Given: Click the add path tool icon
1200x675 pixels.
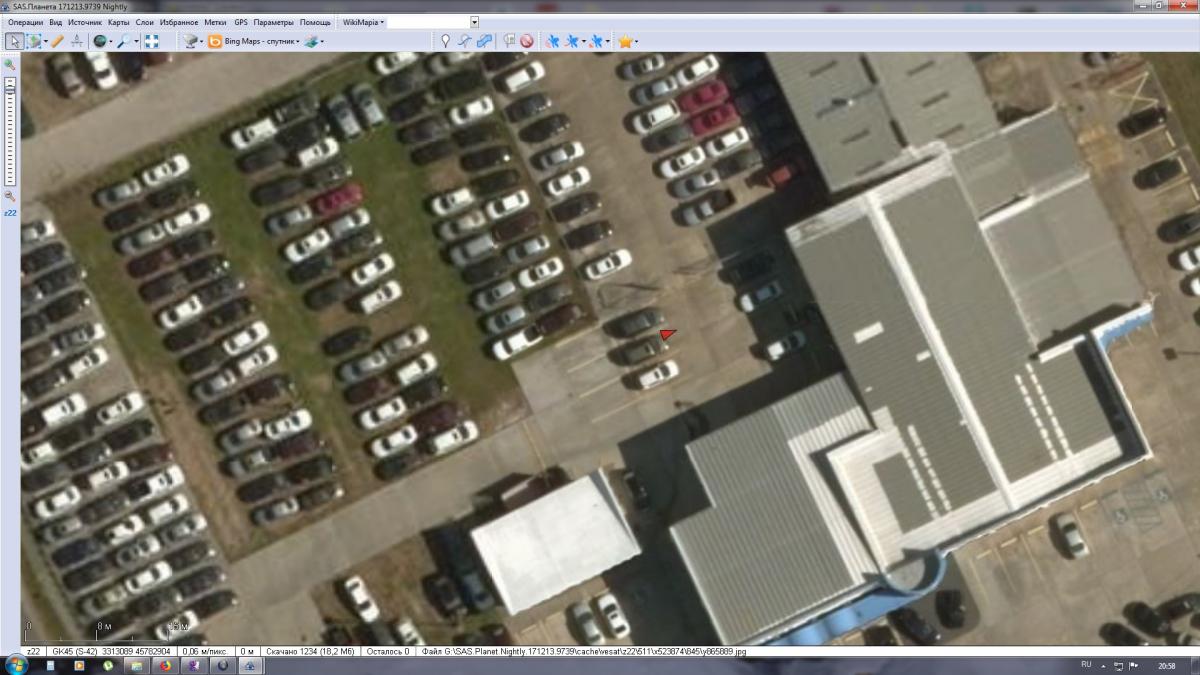Looking at the screenshot, I should pos(465,41).
